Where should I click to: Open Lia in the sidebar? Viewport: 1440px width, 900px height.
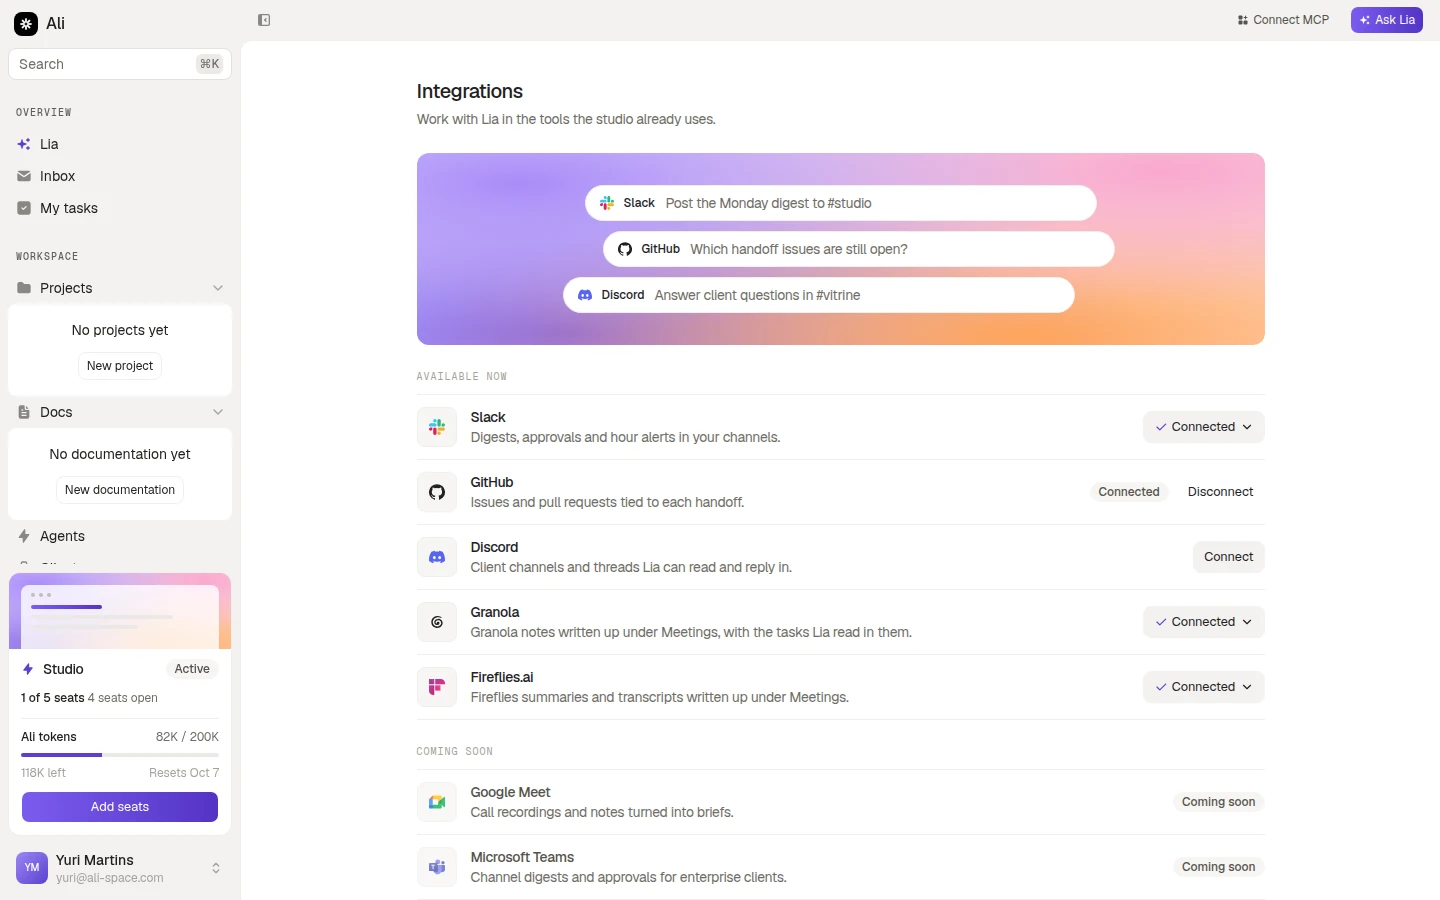click(x=120, y=144)
